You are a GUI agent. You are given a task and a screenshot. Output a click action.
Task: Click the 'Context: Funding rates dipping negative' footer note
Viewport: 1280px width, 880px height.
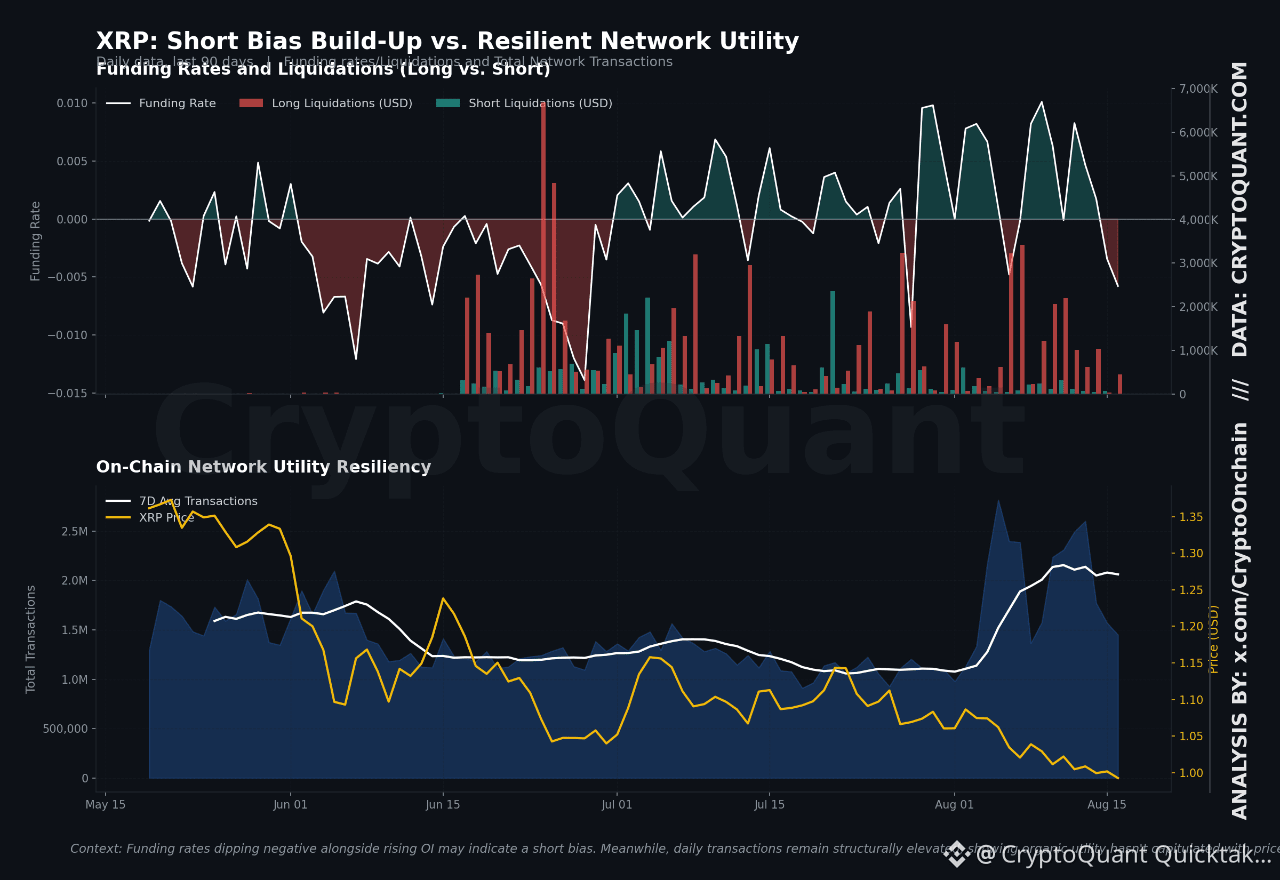pos(675,849)
